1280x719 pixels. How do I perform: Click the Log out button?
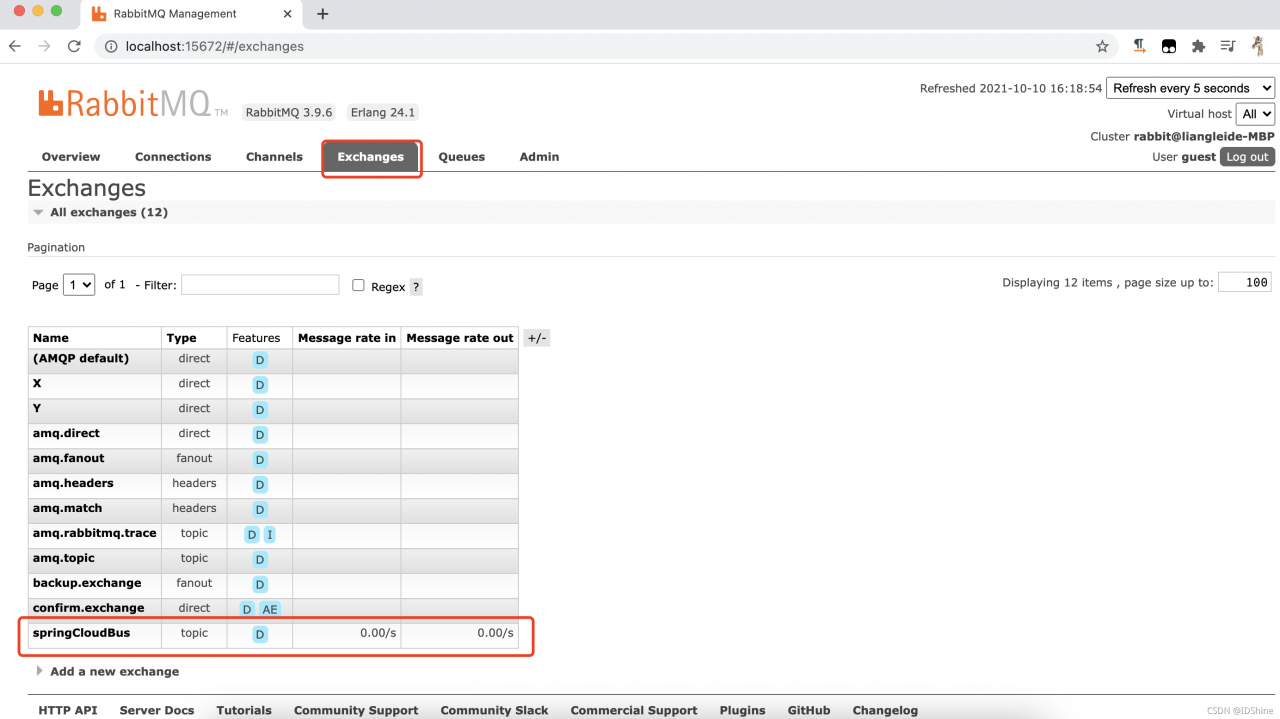[x=1247, y=157]
